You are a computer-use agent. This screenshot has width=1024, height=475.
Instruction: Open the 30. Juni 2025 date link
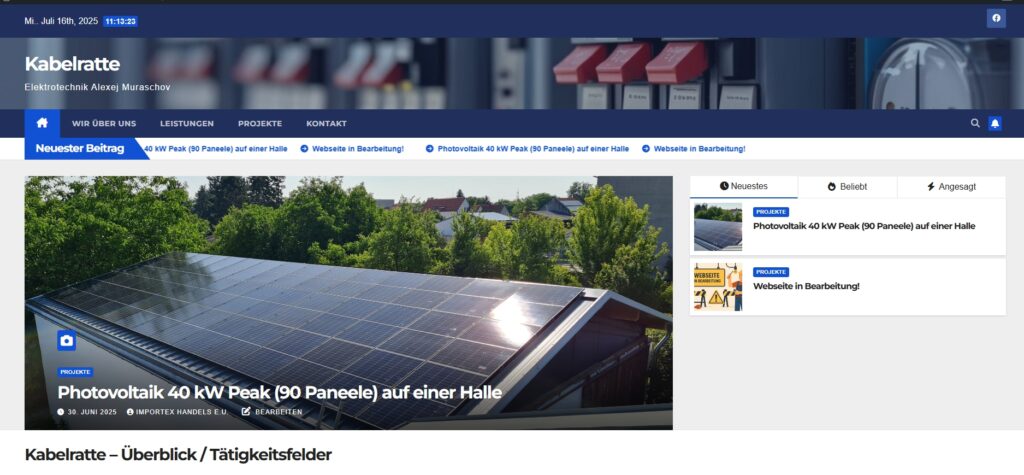pyautogui.click(x=87, y=412)
